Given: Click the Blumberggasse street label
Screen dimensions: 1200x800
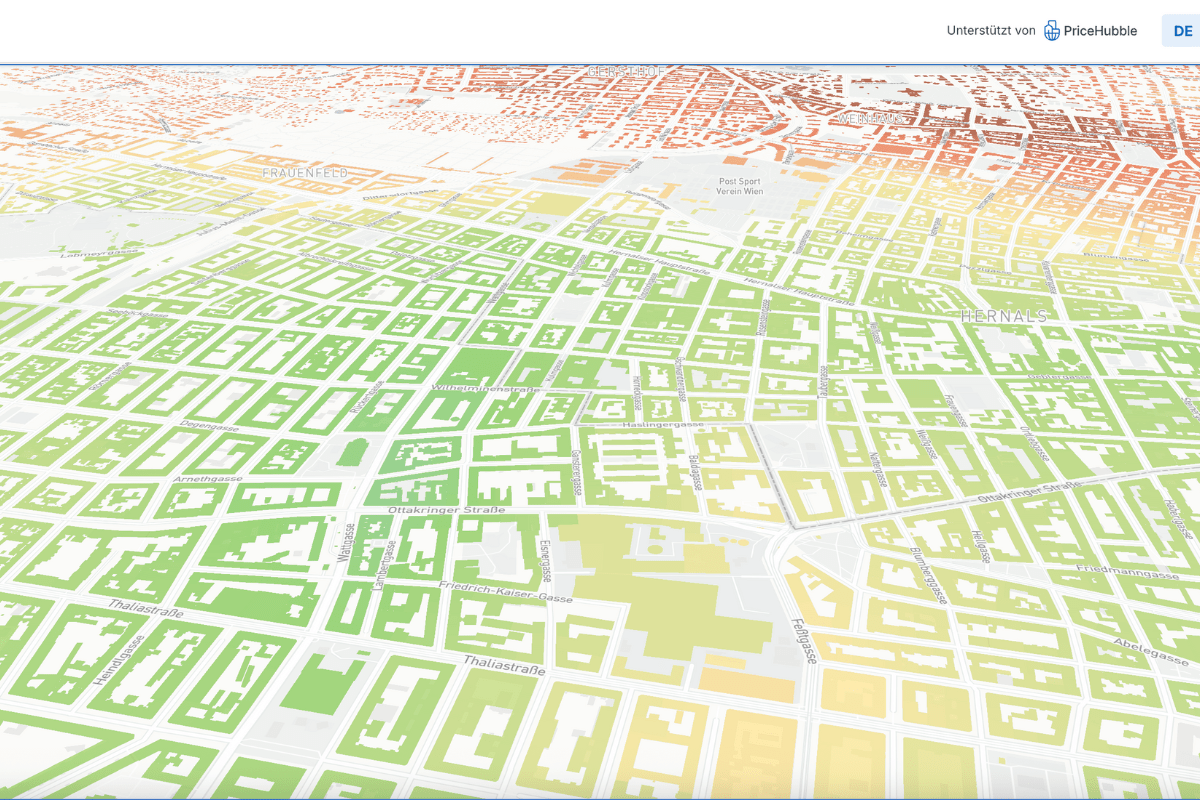Looking at the screenshot, I should point(926,575).
